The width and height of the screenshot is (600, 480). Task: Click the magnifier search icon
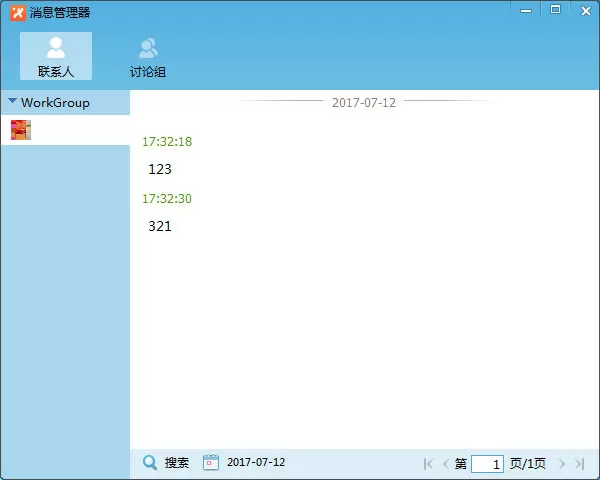coord(150,462)
